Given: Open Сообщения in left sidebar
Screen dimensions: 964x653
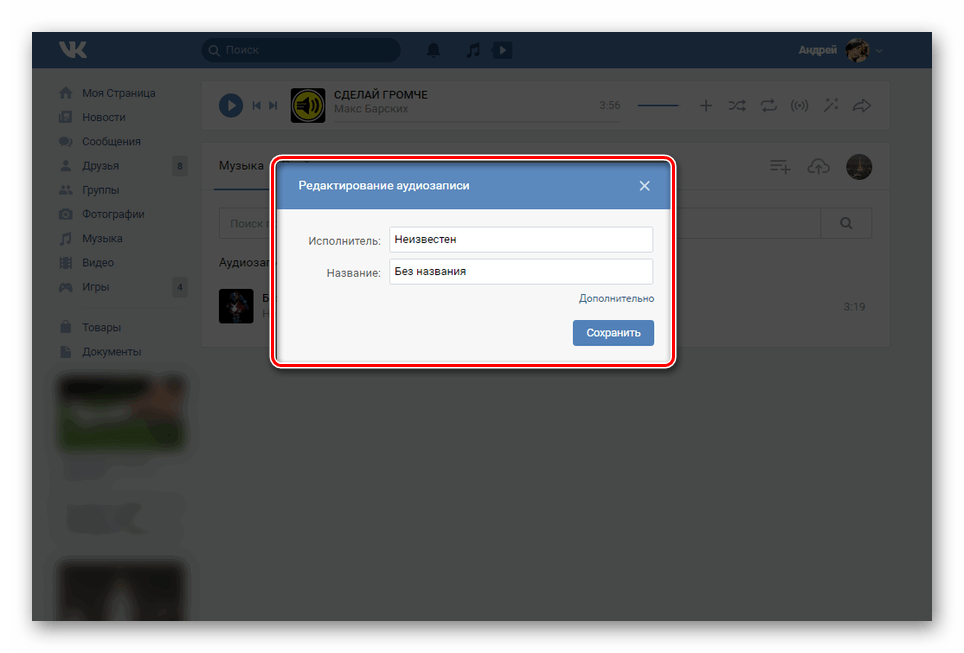Looking at the screenshot, I should [x=111, y=142].
